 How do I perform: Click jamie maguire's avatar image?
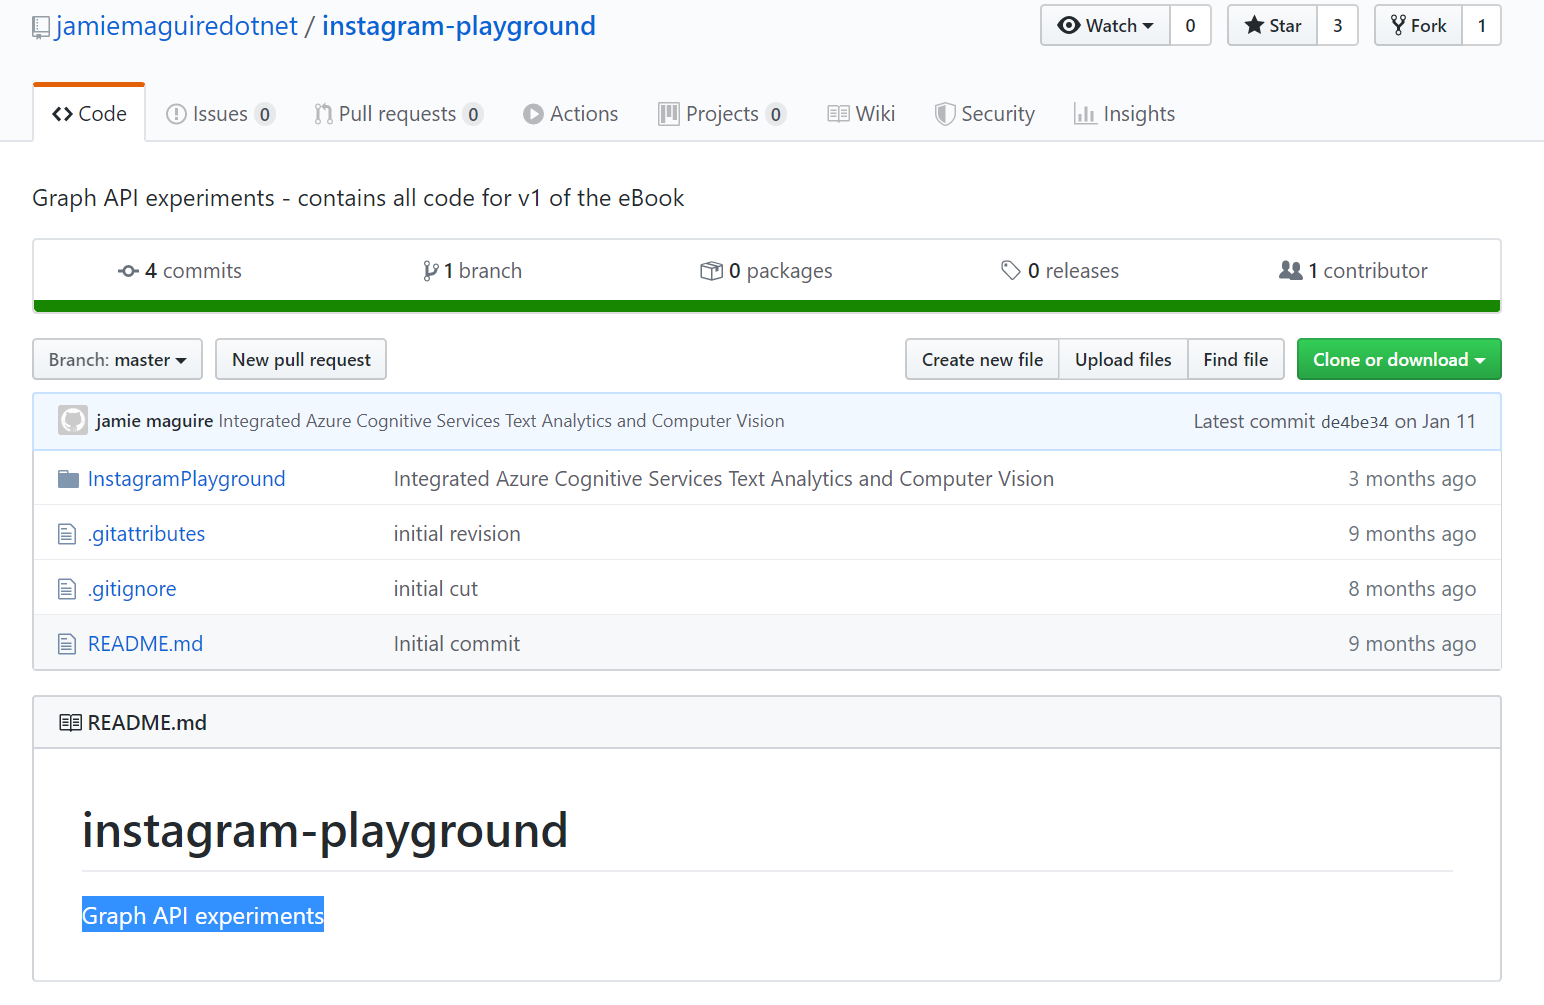(x=73, y=420)
